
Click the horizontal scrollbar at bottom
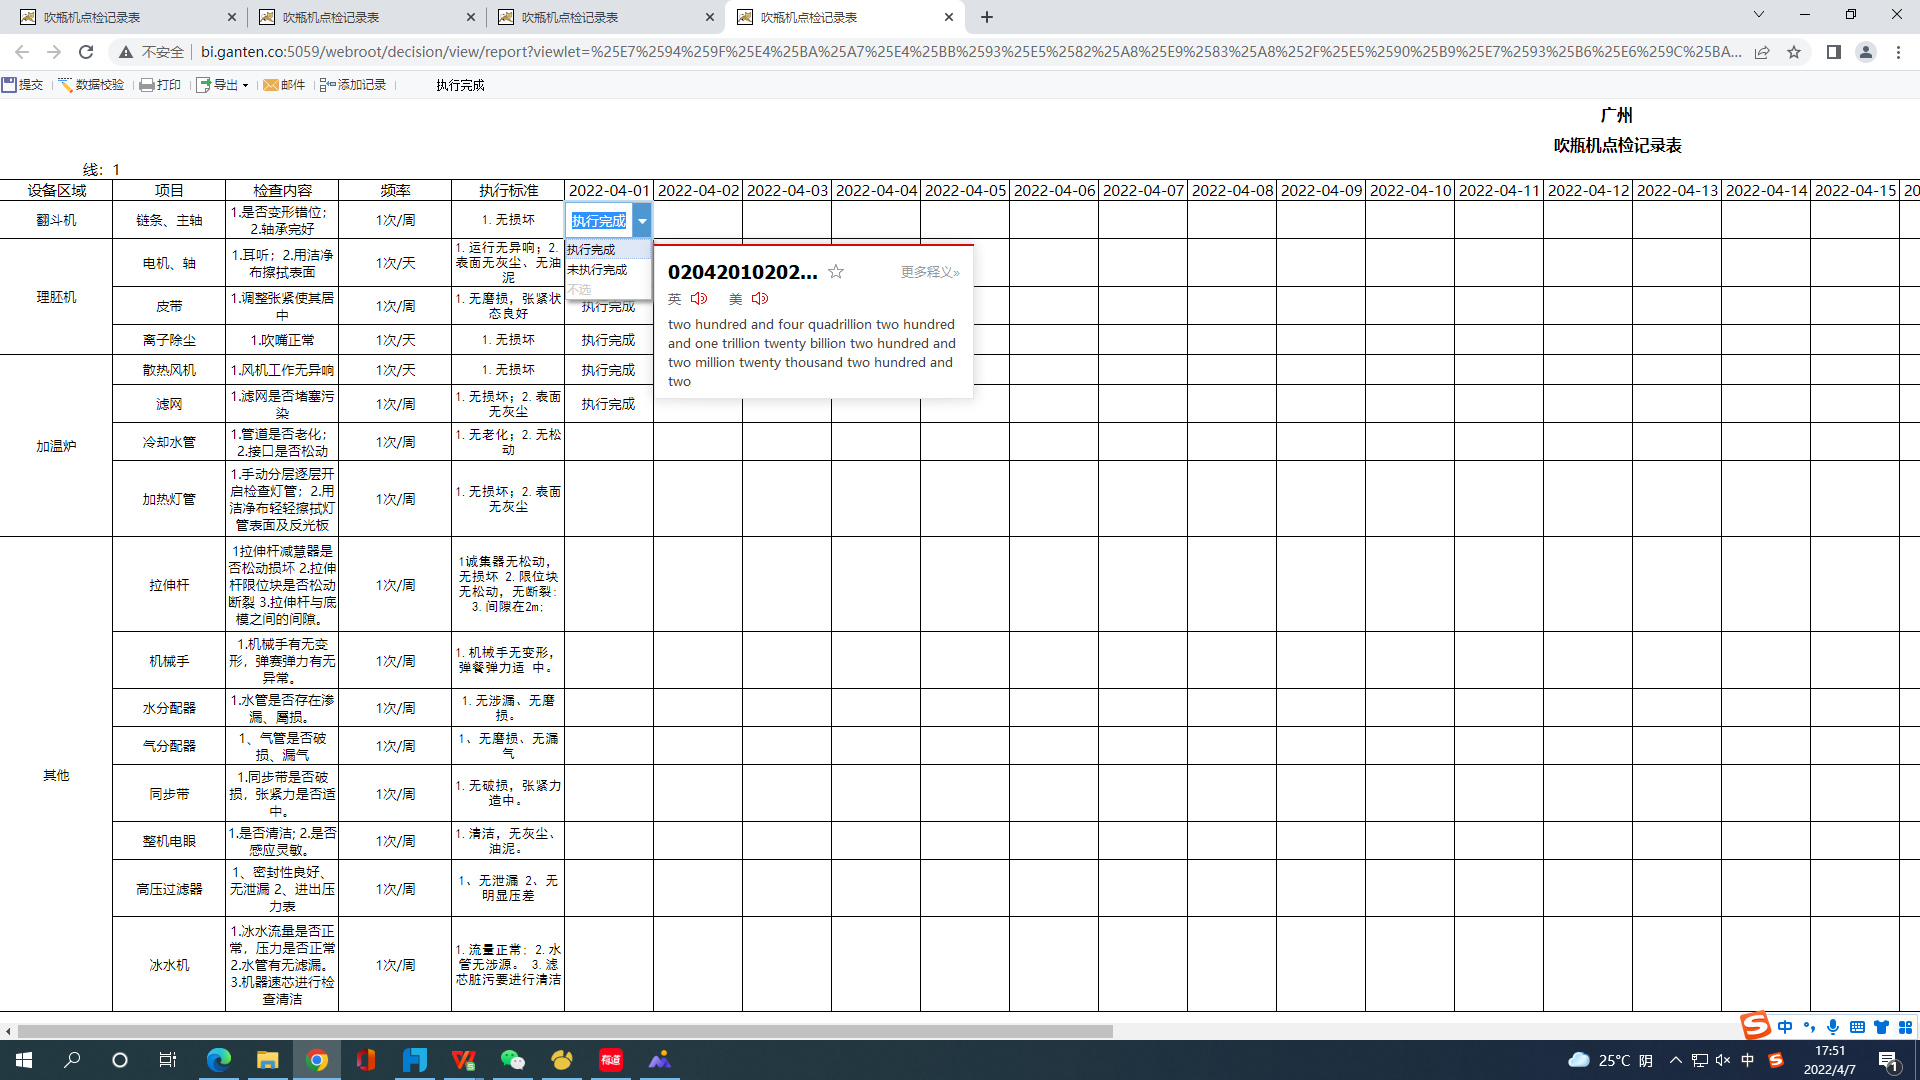click(x=565, y=1031)
